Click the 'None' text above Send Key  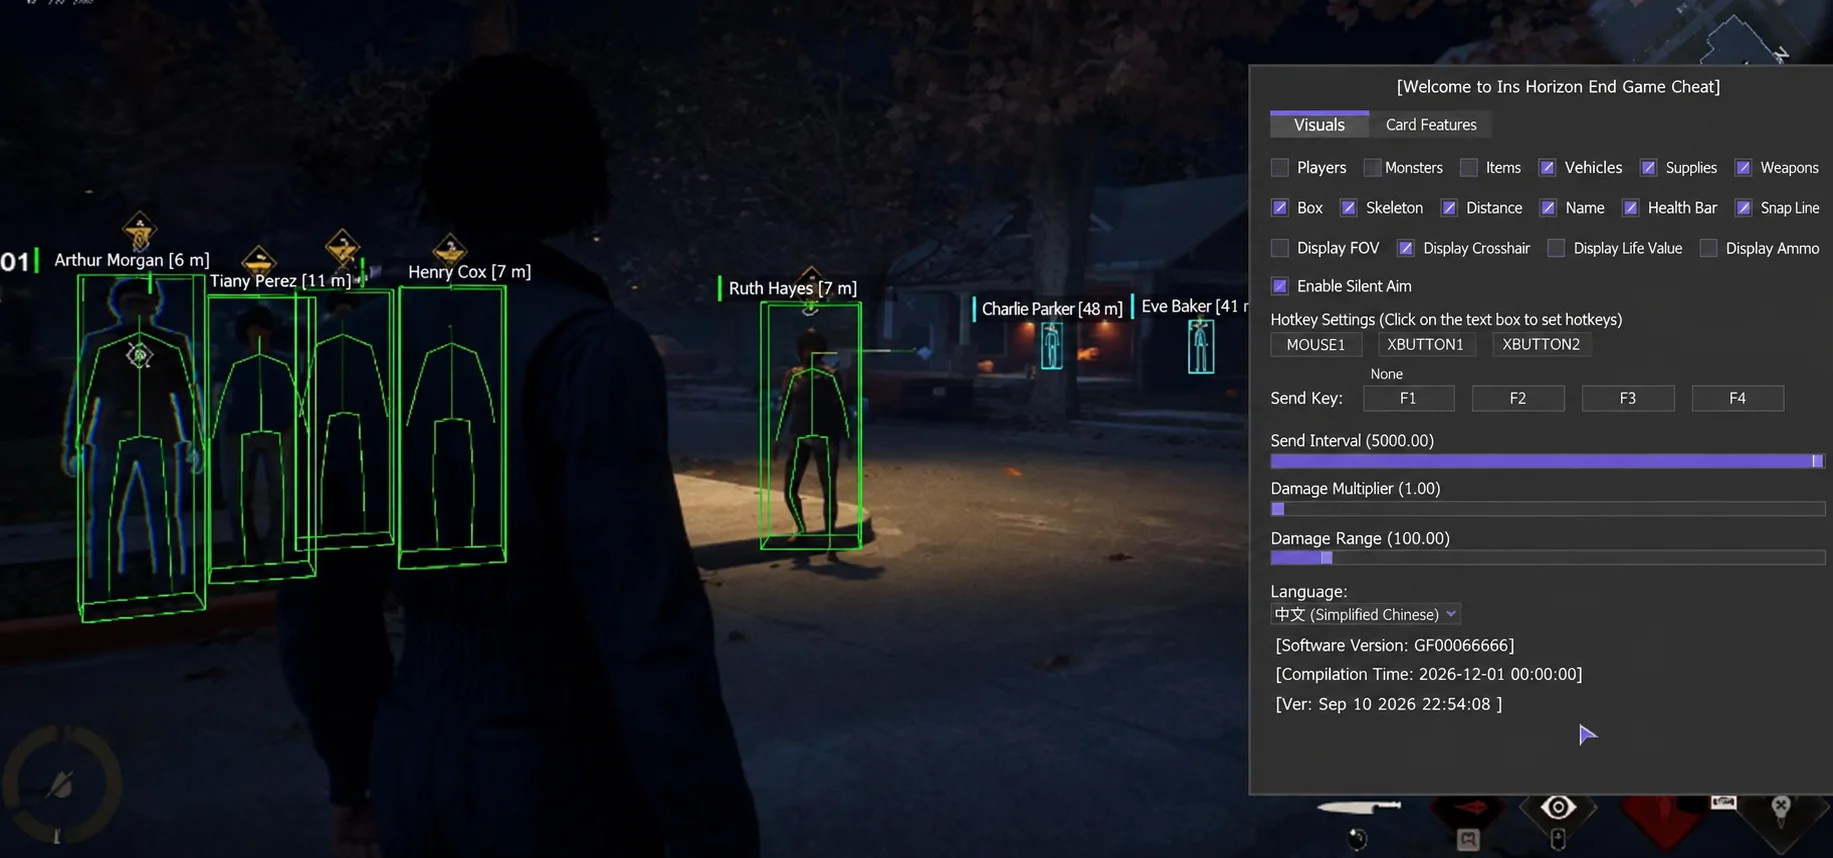(x=1386, y=374)
